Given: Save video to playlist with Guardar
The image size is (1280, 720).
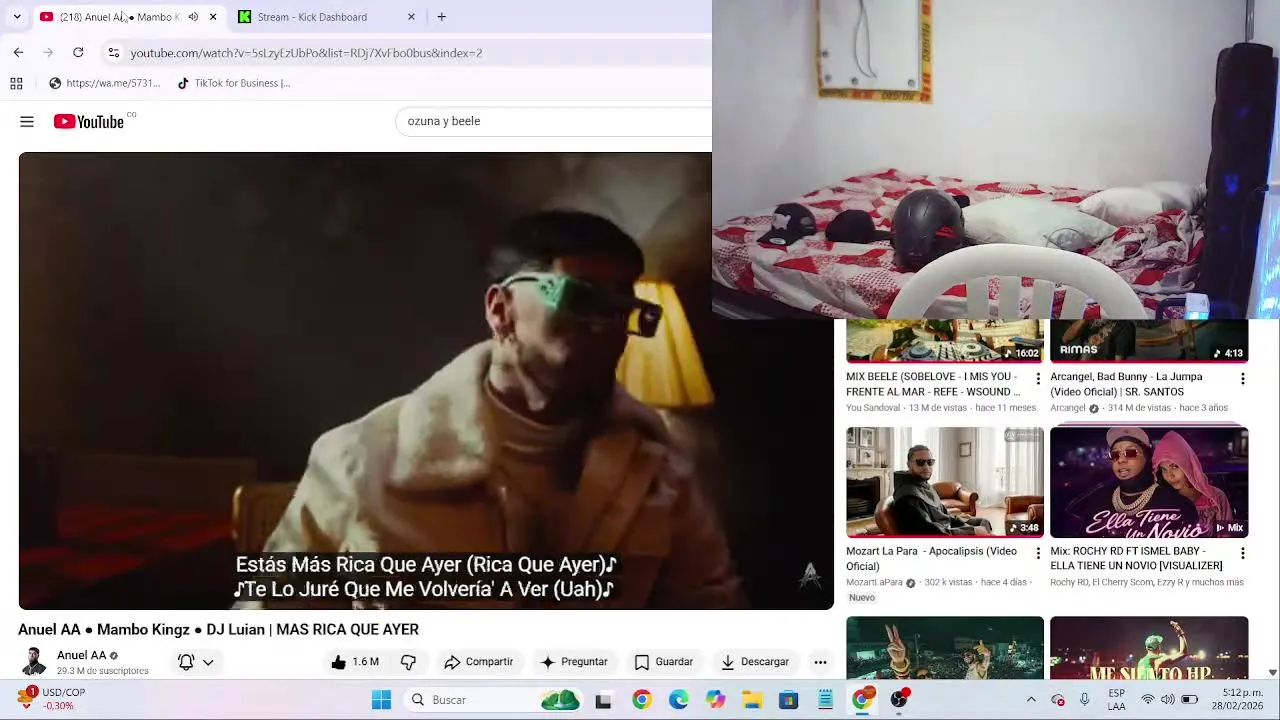Looking at the screenshot, I should pos(663,662).
